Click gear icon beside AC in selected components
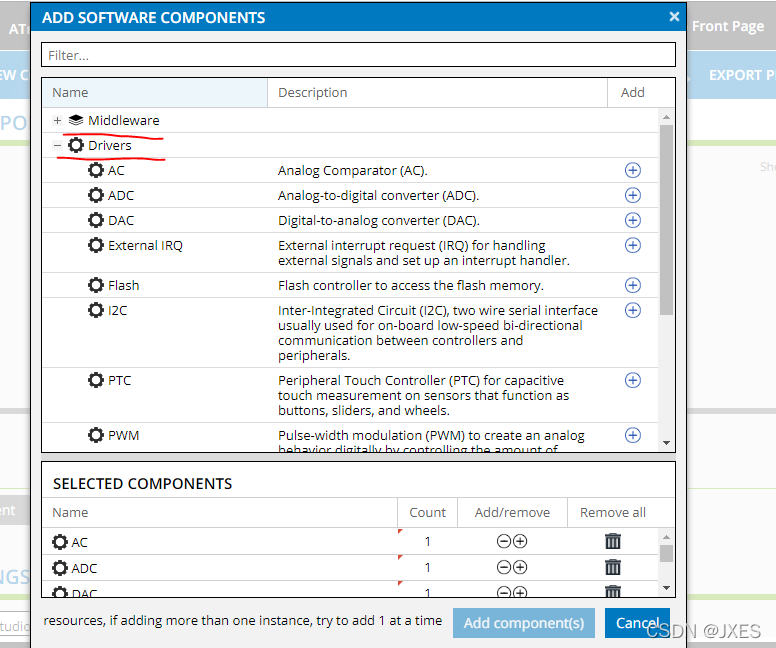 tap(60, 542)
